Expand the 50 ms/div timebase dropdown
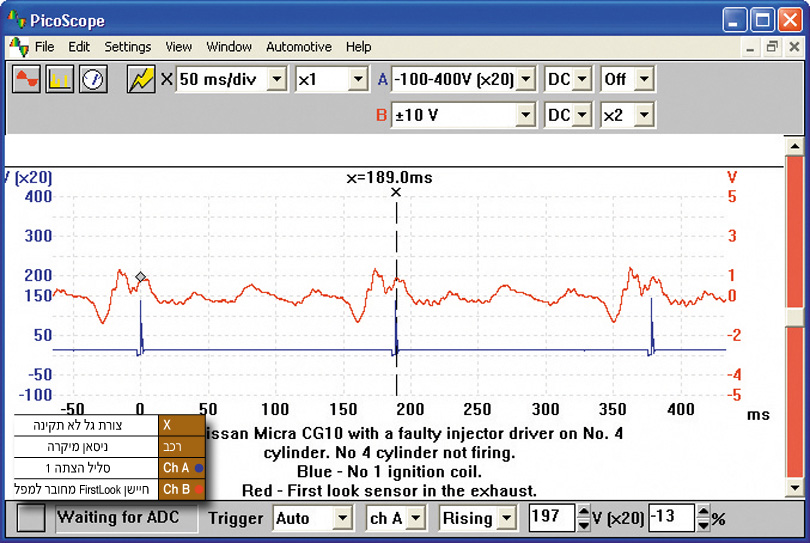The width and height of the screenshot is (810, 543). tap(278, 80)
